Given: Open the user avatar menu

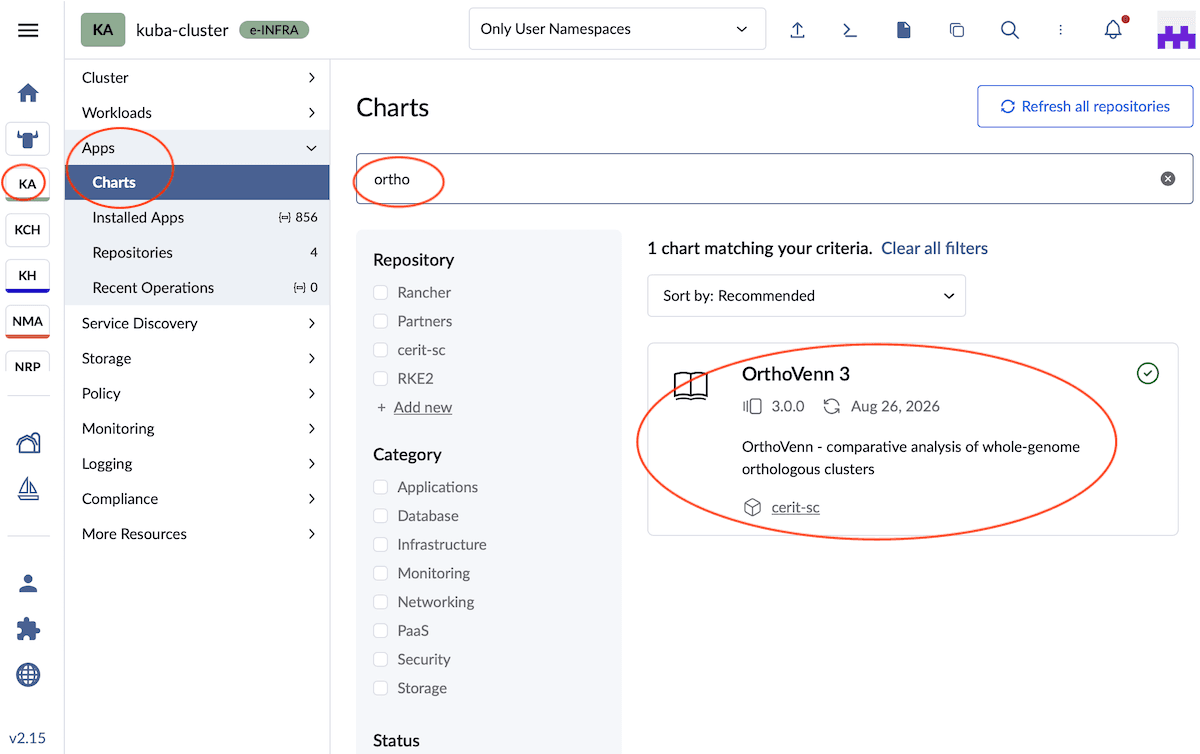Looking at the screenshot, I should pos(1176,30).
